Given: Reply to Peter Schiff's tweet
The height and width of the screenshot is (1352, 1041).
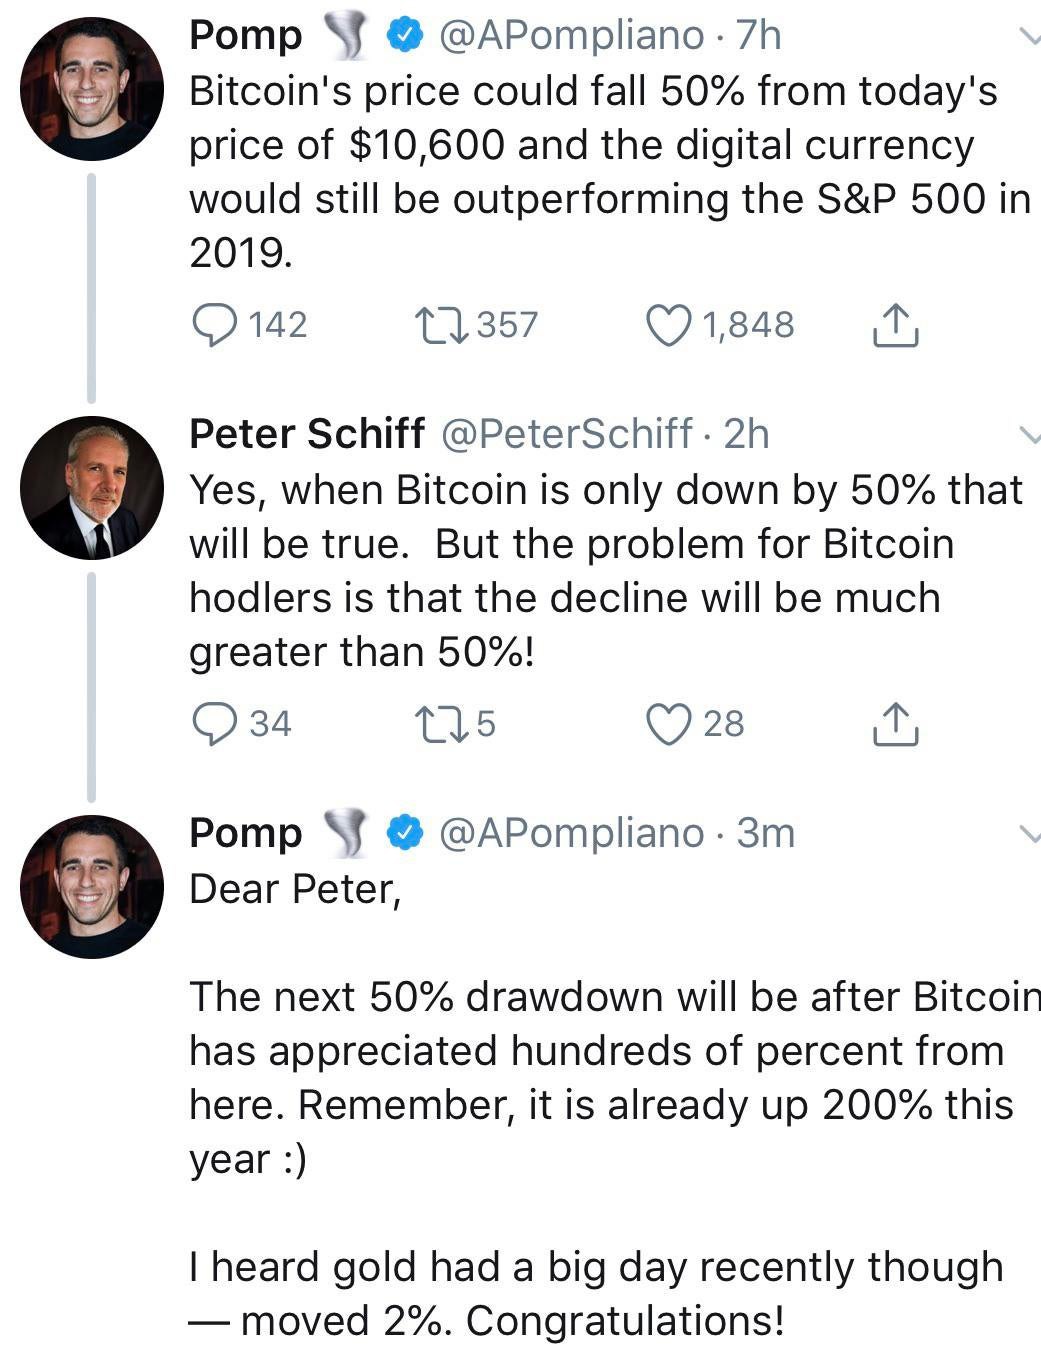Looking at the screenshot, I should [x=213, y=724].
